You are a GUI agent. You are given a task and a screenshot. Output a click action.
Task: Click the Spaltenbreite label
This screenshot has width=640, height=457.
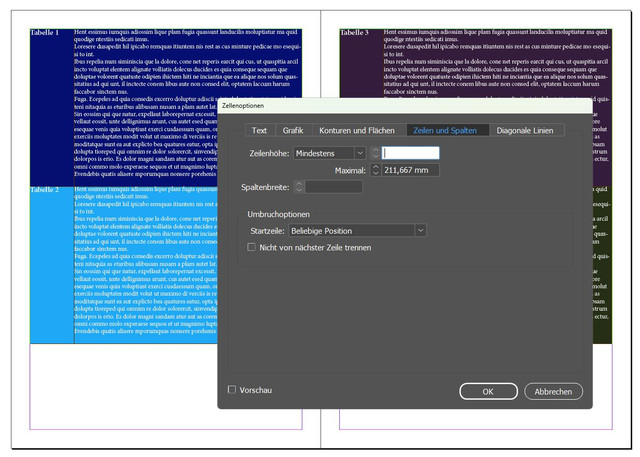[x=265, y=187]
